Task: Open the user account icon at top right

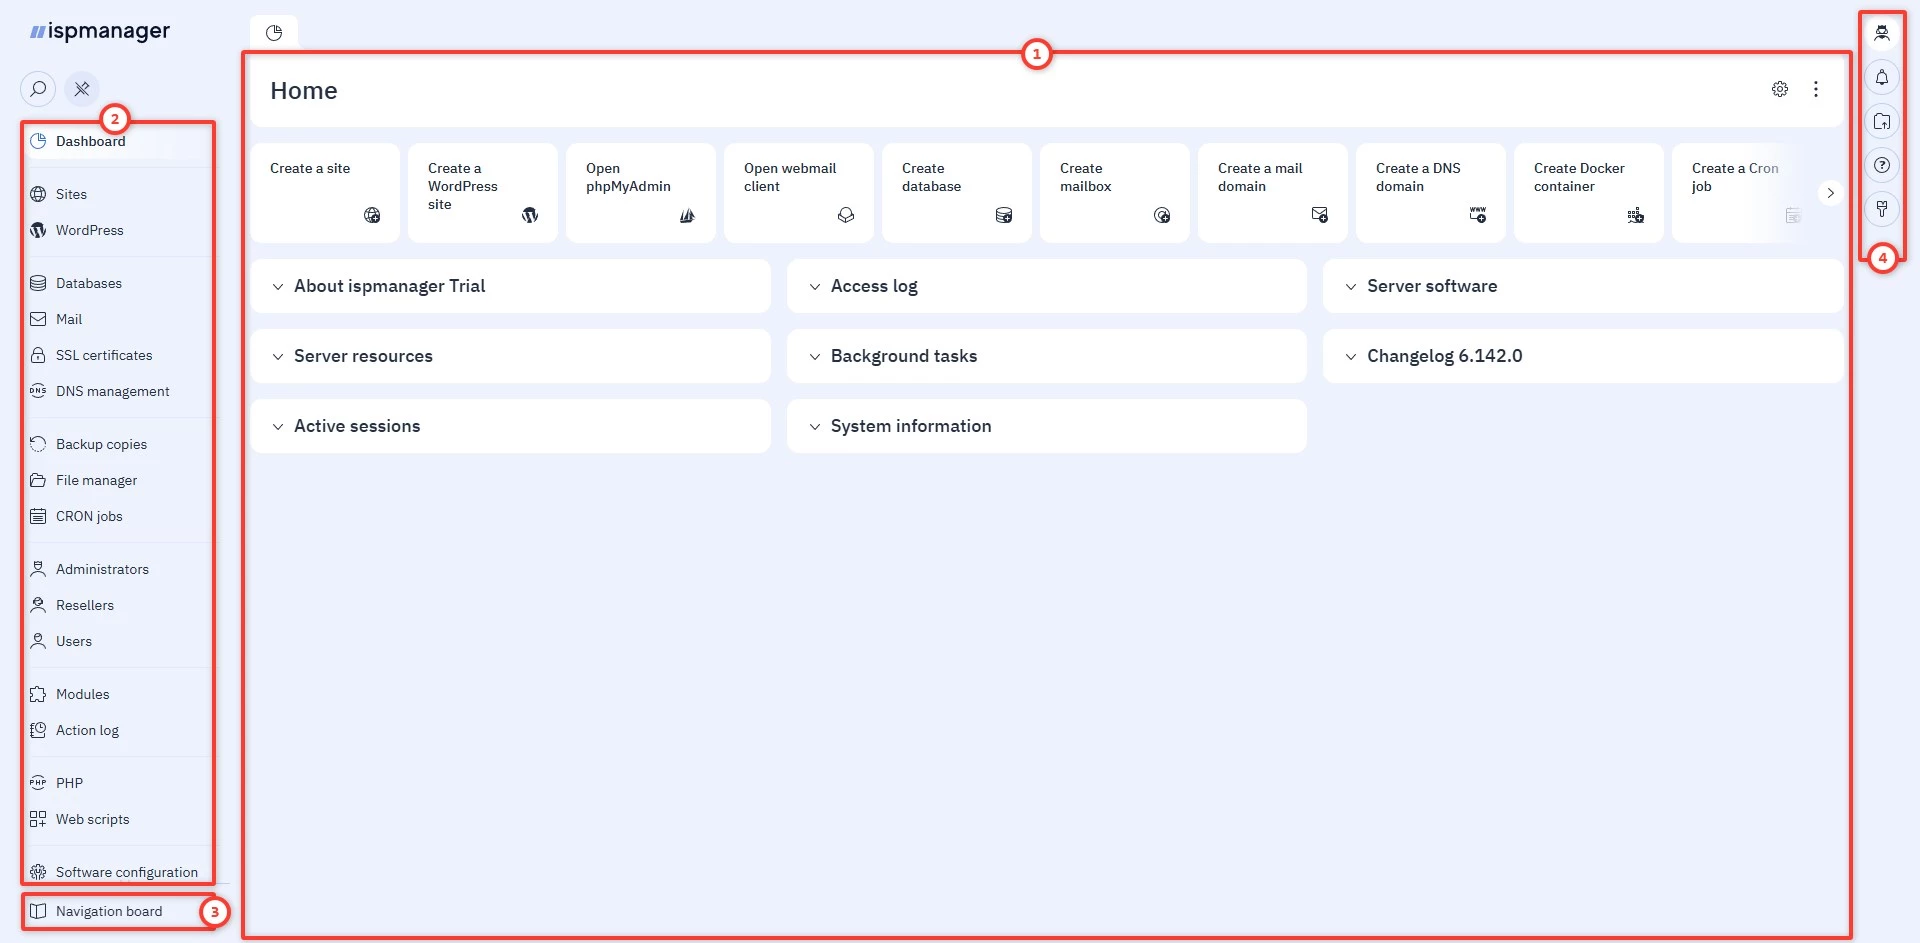Action: point(1881,33)
